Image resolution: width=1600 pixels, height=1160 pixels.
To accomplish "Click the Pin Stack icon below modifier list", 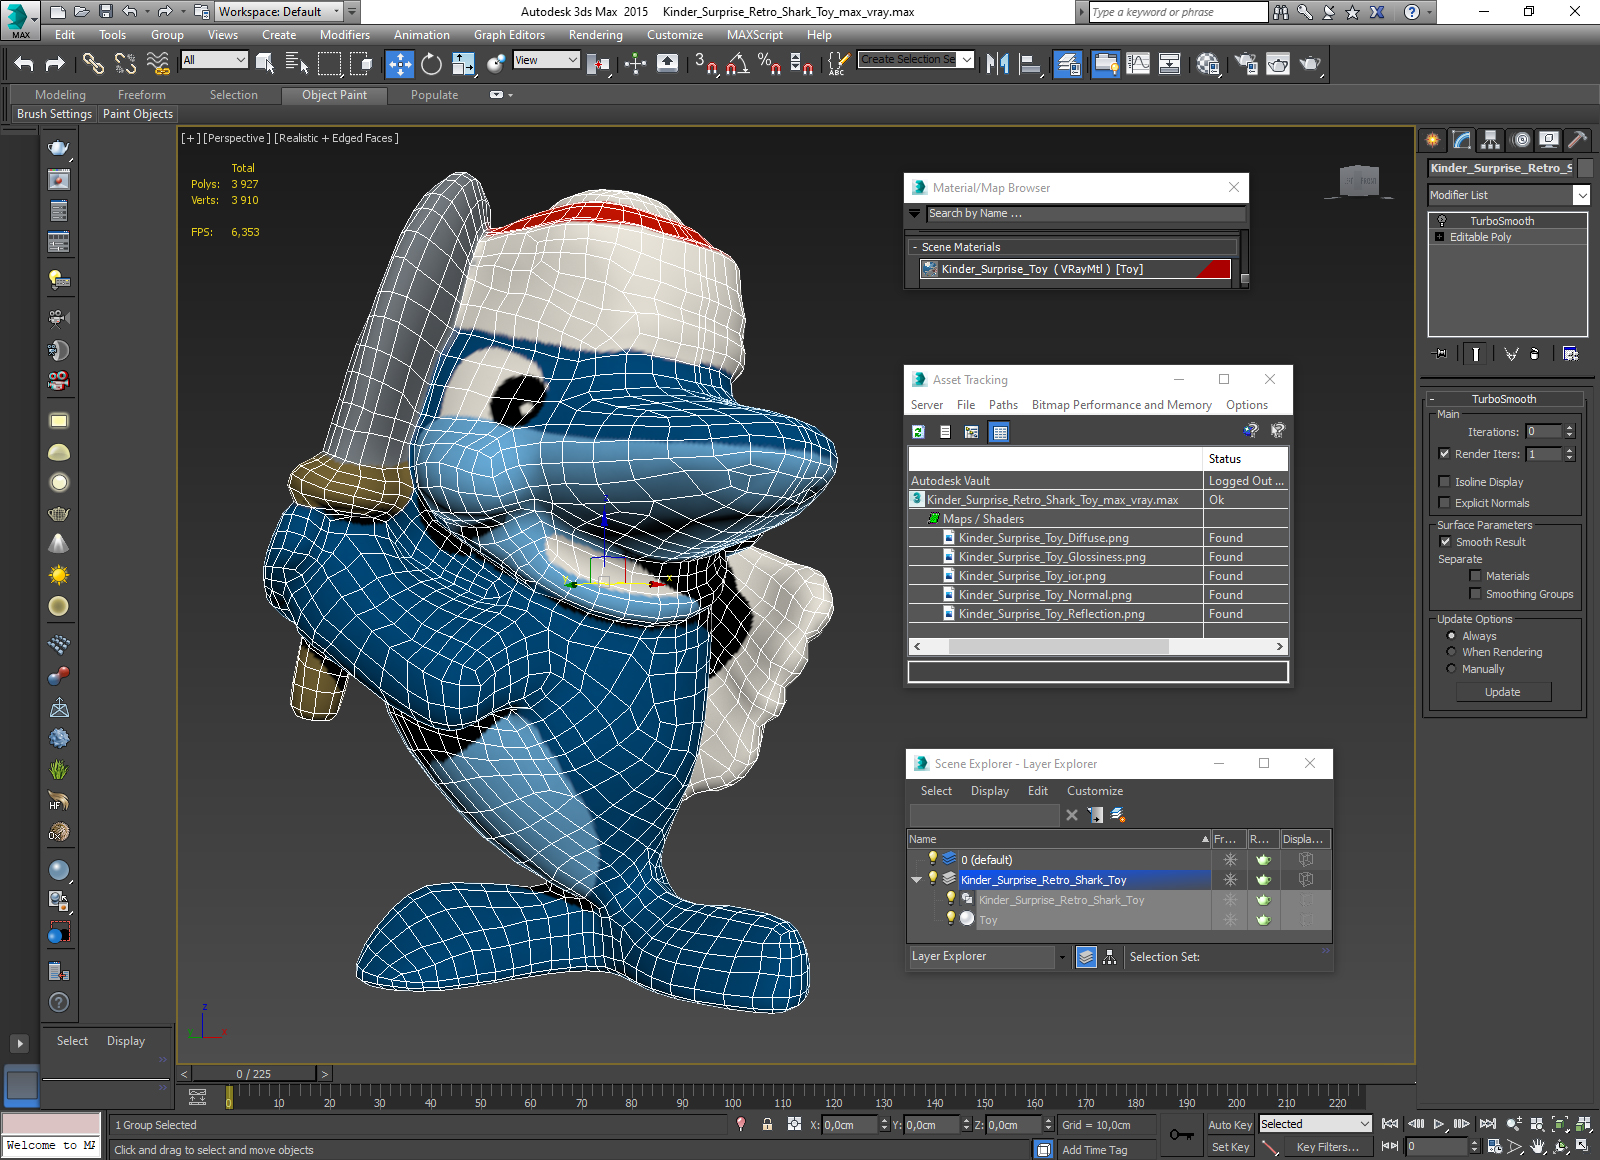I will (x=1440, y=354).
